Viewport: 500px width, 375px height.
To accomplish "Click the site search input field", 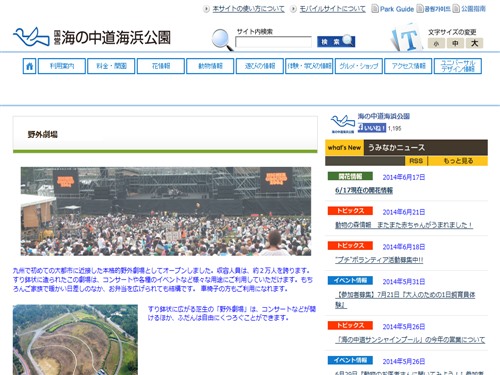I will pos(273,42).
